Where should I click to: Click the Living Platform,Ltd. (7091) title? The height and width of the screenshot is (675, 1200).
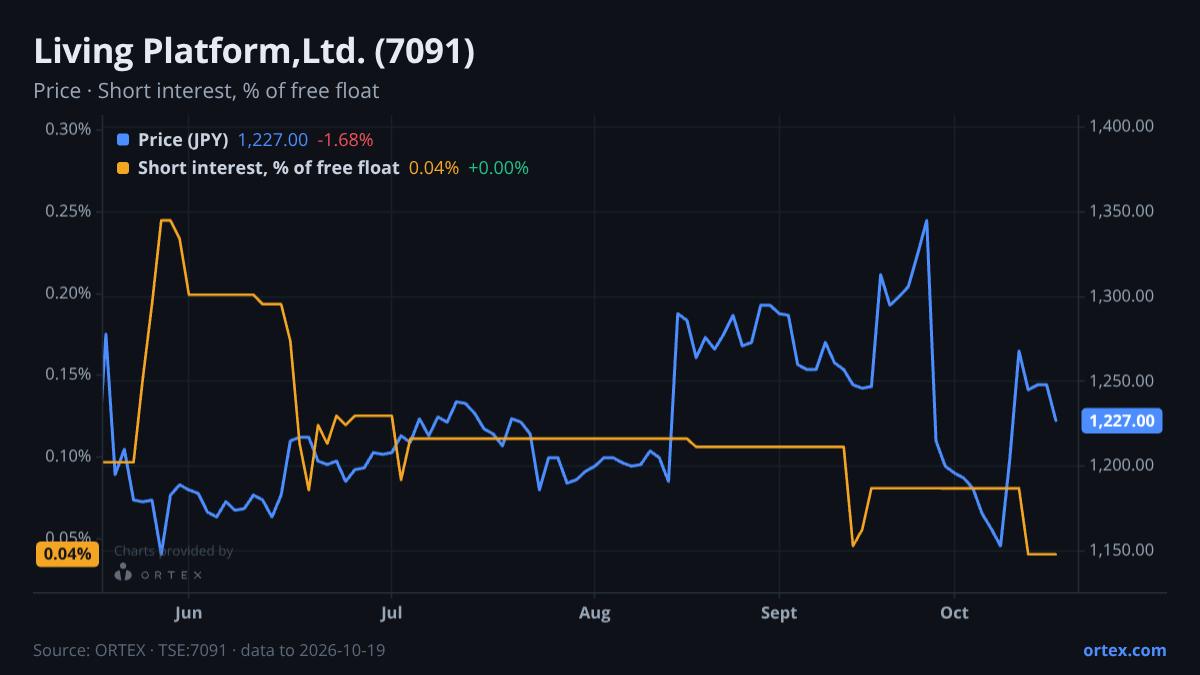(254, 52)
